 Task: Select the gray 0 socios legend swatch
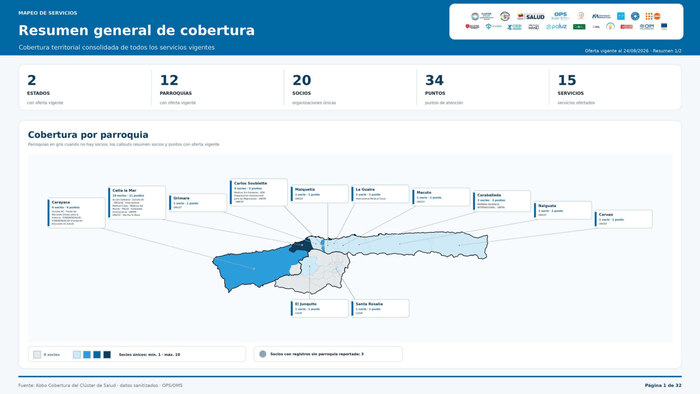pos(37,355)
